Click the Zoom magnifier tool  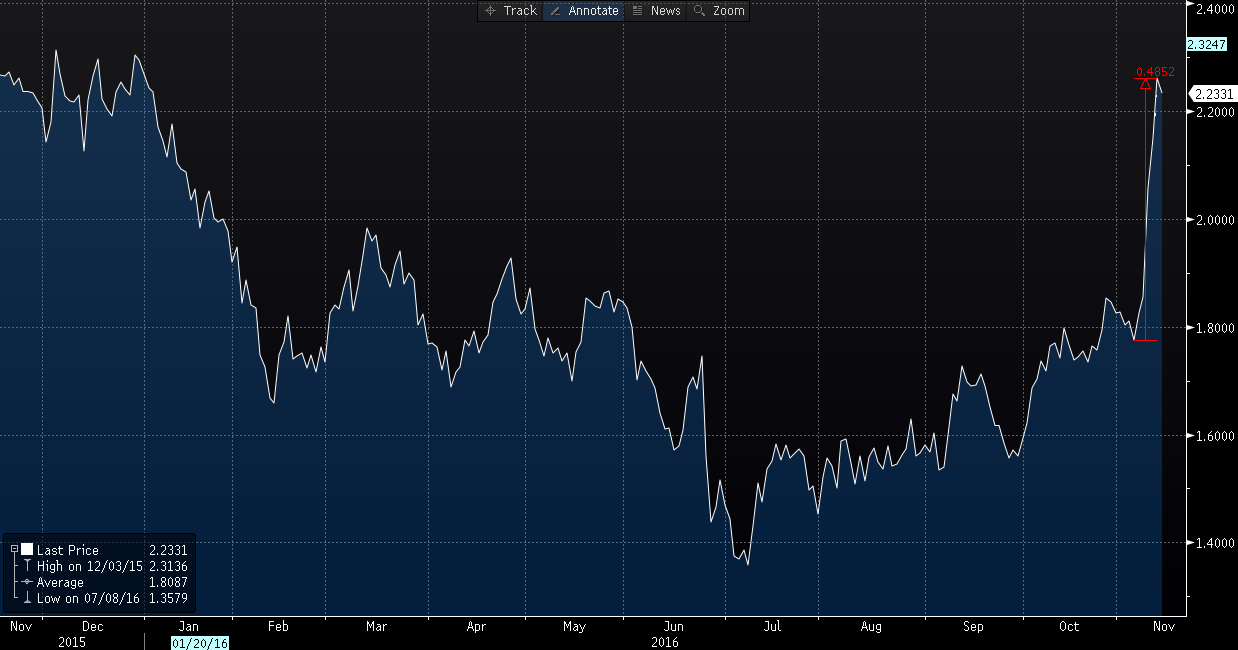pos(719,11)
